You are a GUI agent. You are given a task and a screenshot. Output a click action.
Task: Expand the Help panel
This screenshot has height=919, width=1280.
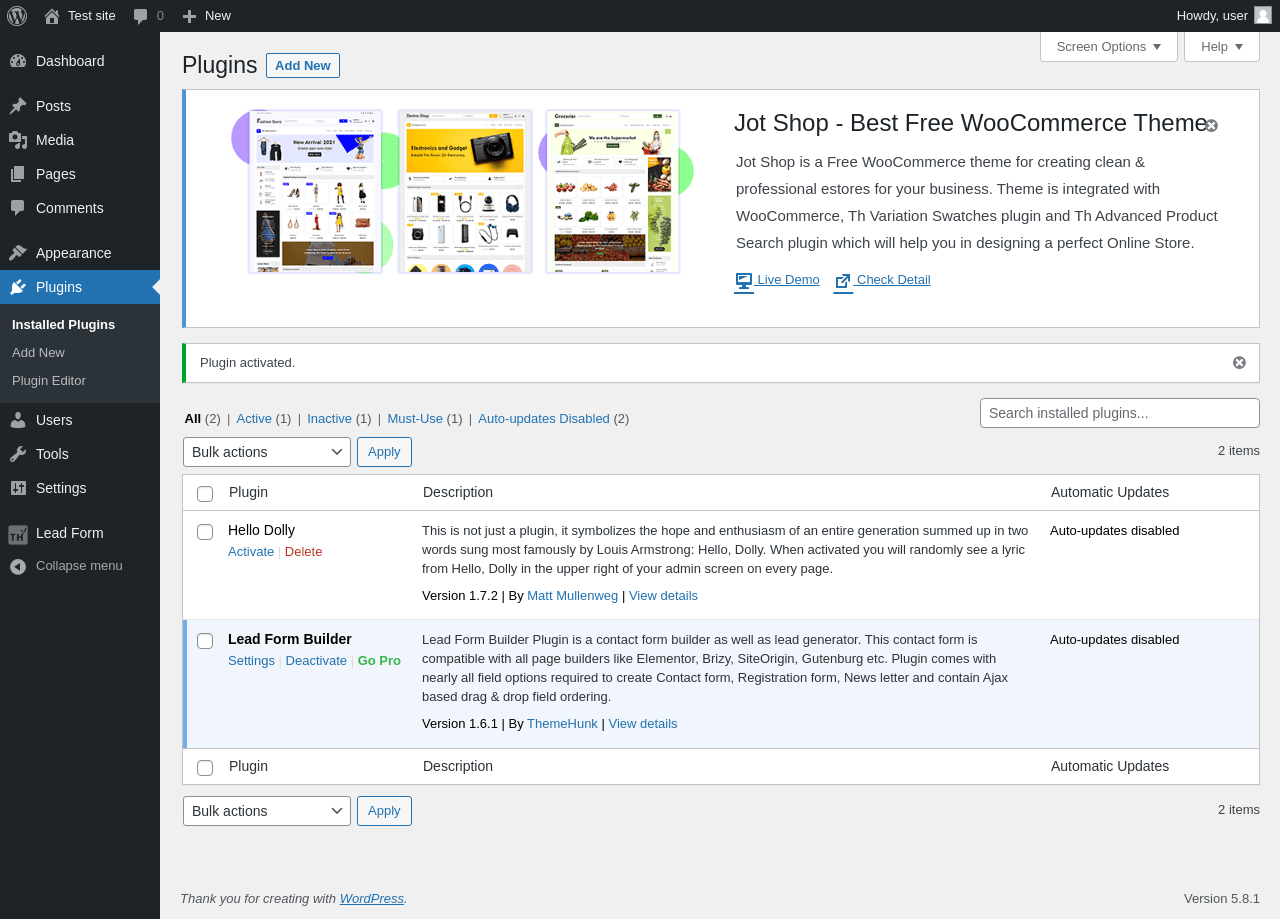click(x=1222, y=47)
